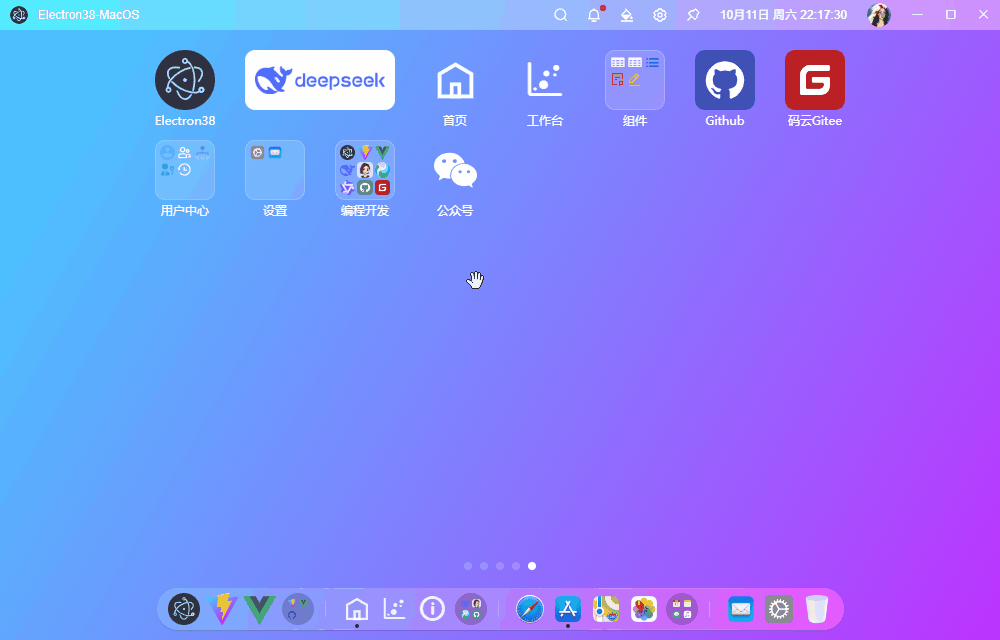Image resolution: width=1000 pixels, height=640 pixels.
Task: Open the Github desktop icon
Action: coord(724,80)
